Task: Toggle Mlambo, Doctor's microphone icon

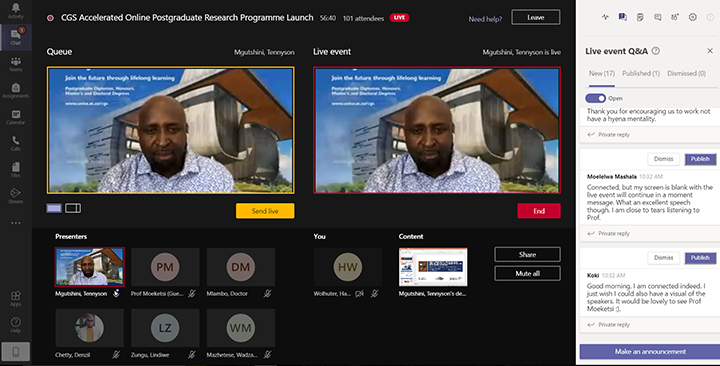Action: point(267,293)
